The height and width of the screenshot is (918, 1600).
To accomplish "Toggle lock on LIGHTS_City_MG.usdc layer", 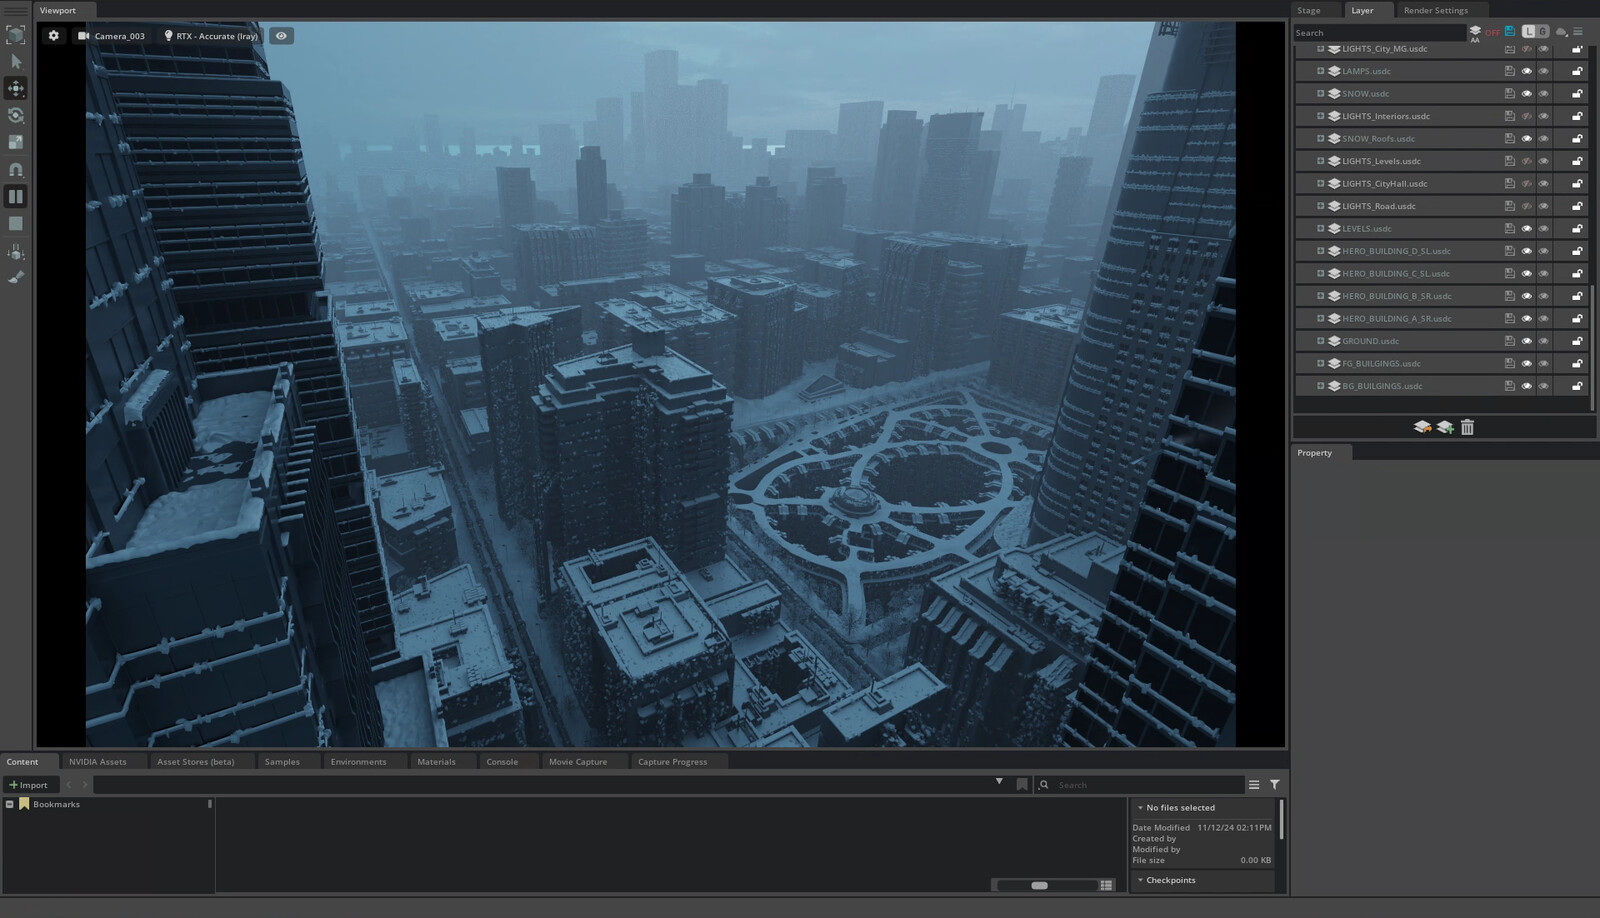I will pos(1577,49).
